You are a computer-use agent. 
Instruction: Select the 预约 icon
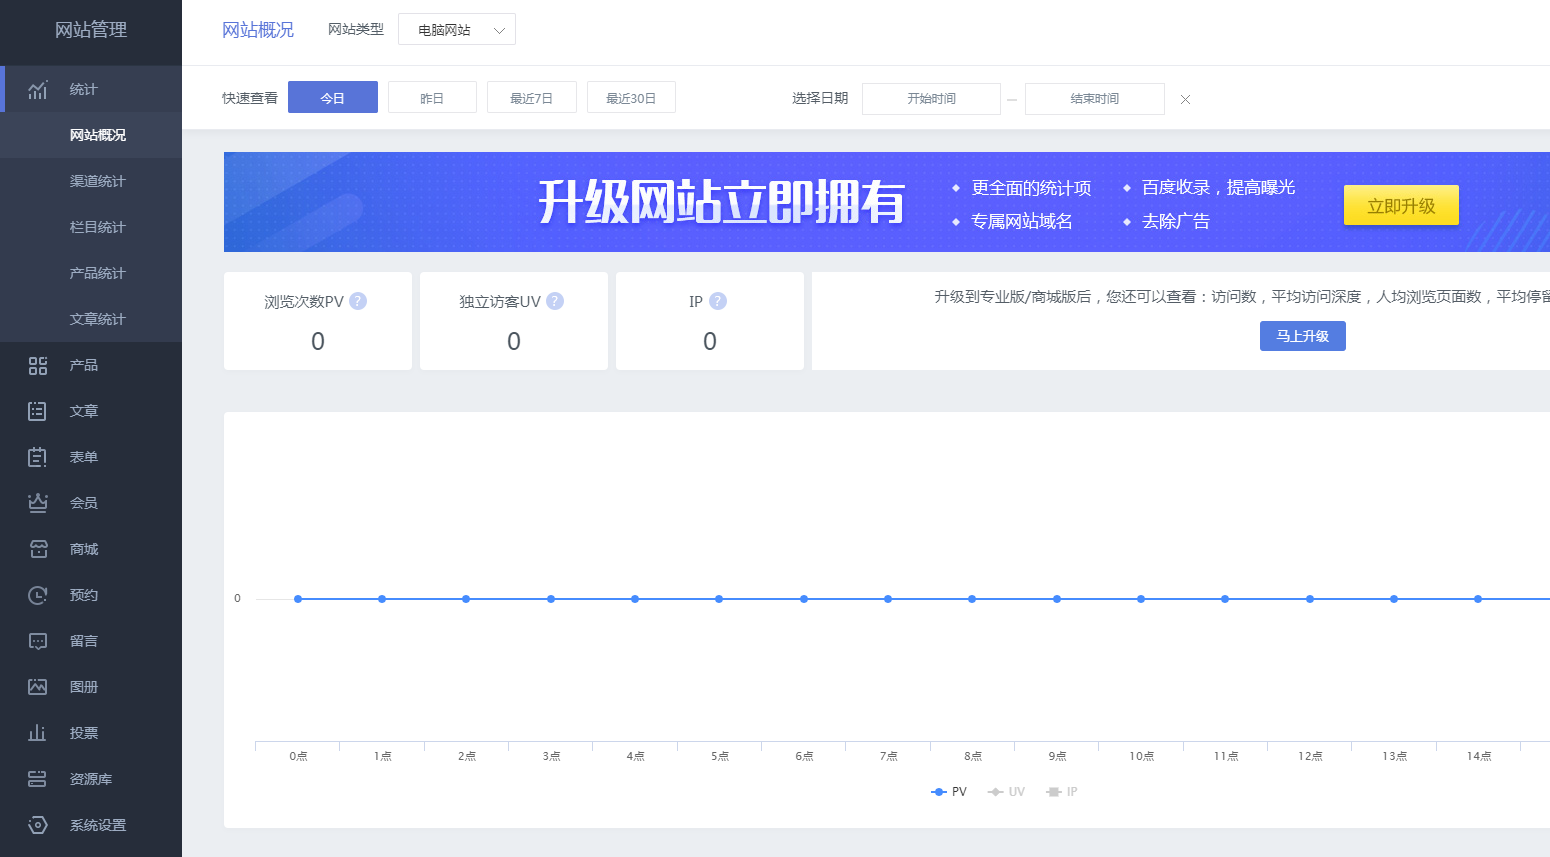click(37, 595)
